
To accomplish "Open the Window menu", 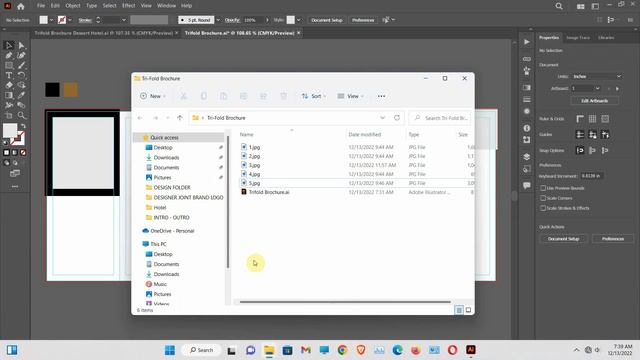I will coord(167,6).
